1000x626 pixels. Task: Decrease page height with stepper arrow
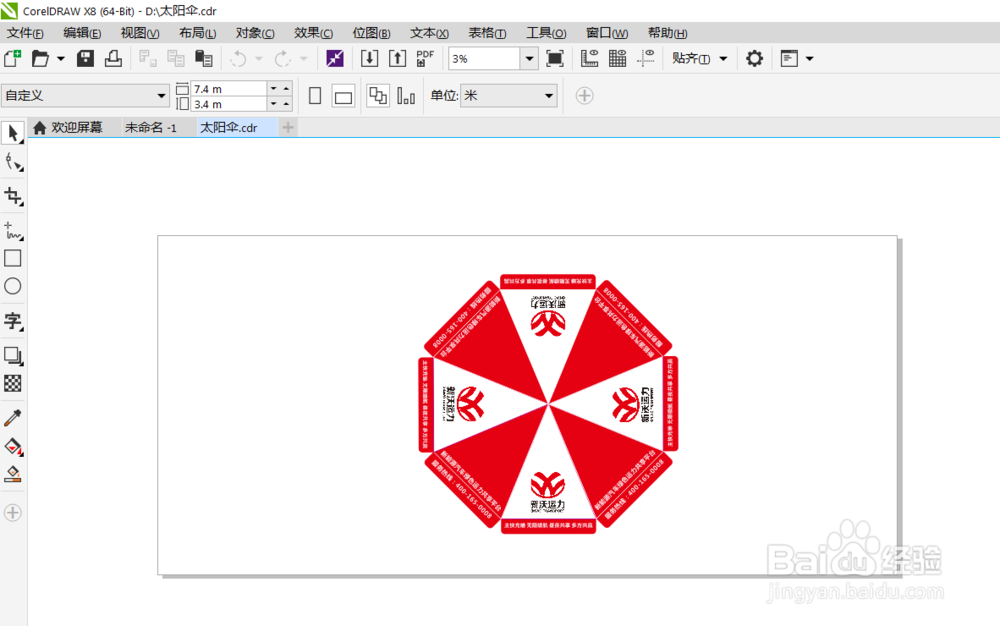coord(274,103)
